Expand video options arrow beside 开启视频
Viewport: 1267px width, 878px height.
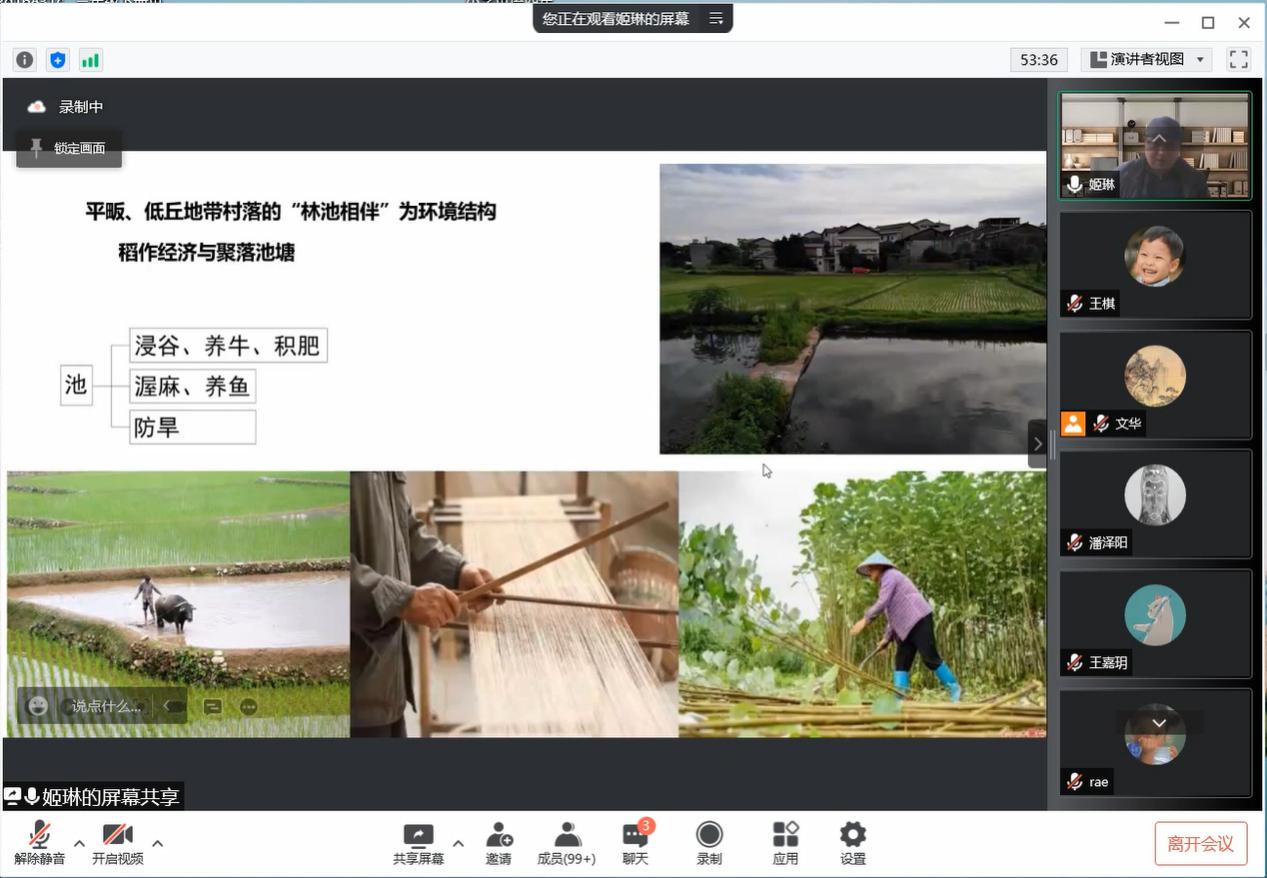point(157,843)
